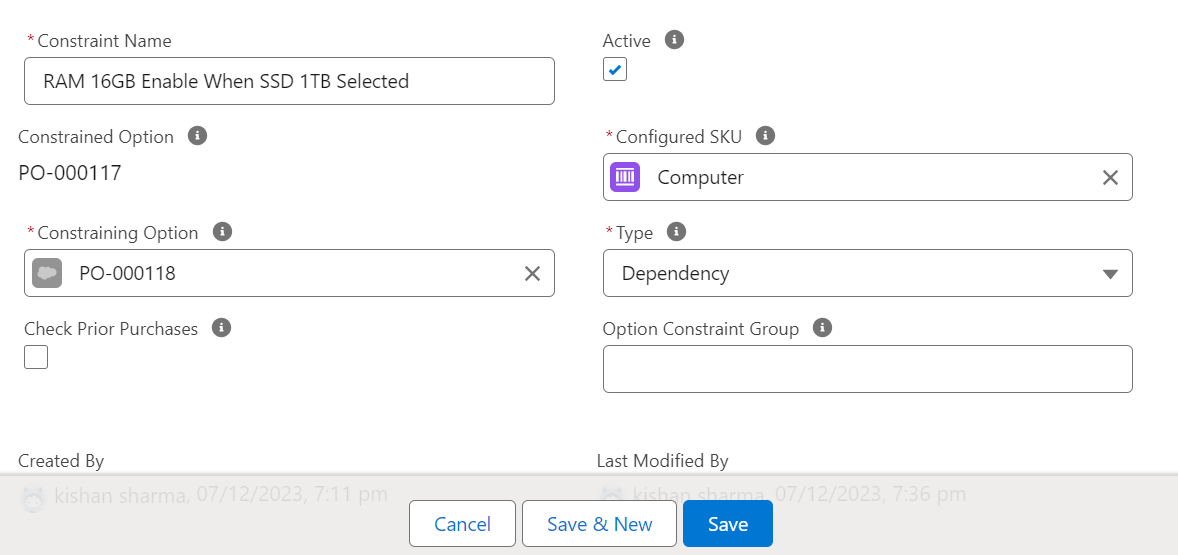Click into the Constraint Name text field
Screen dimensions: 1178x555
[289, 81]
